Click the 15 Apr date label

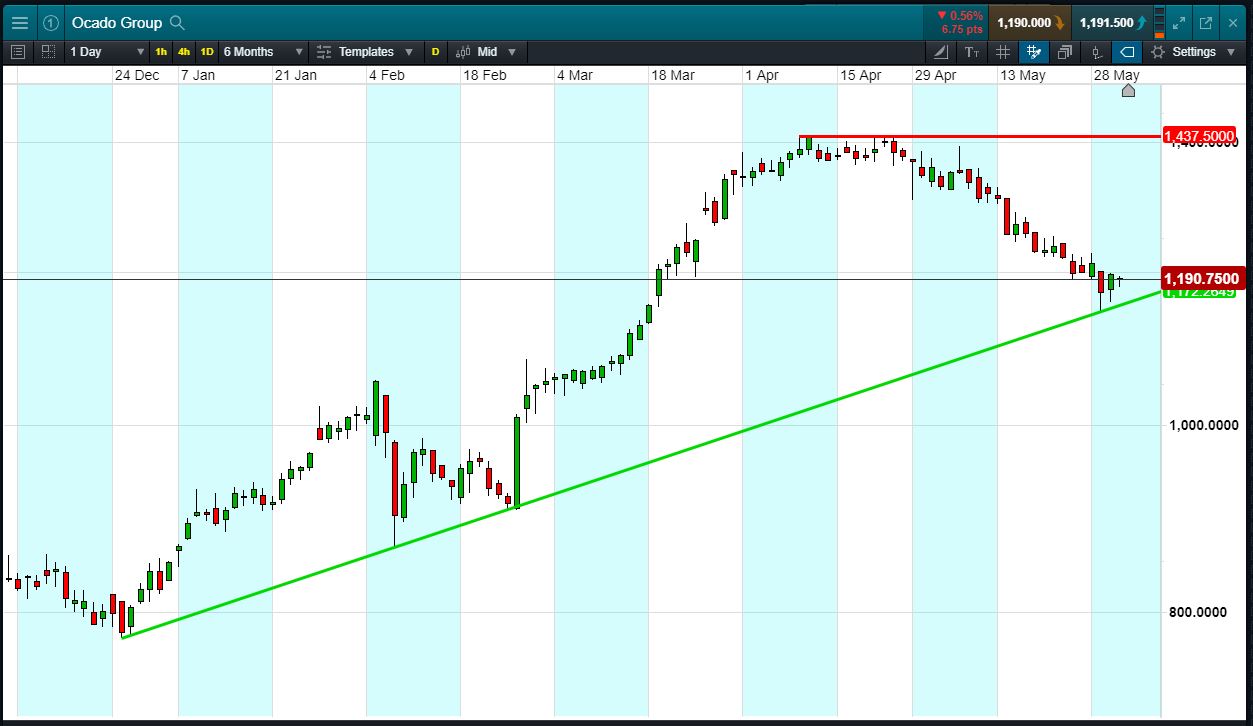tap(860, 75)
